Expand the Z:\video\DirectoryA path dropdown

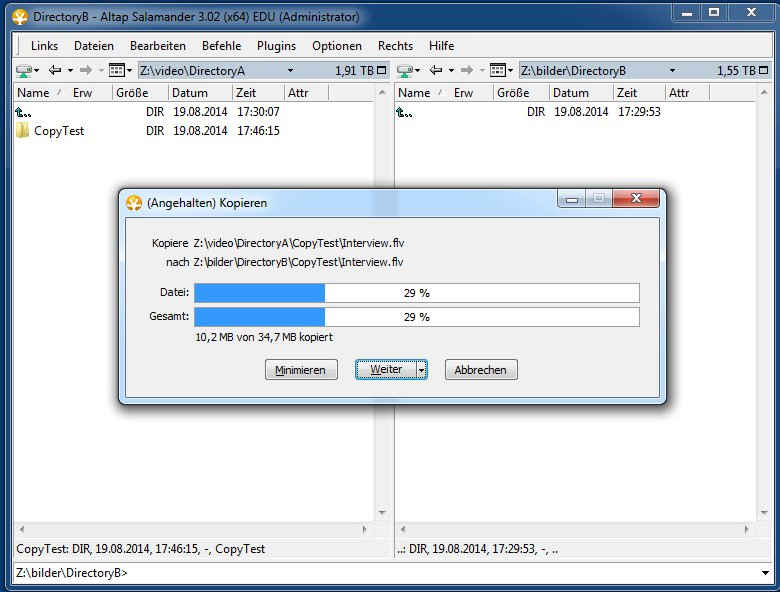tap(290, 71)
